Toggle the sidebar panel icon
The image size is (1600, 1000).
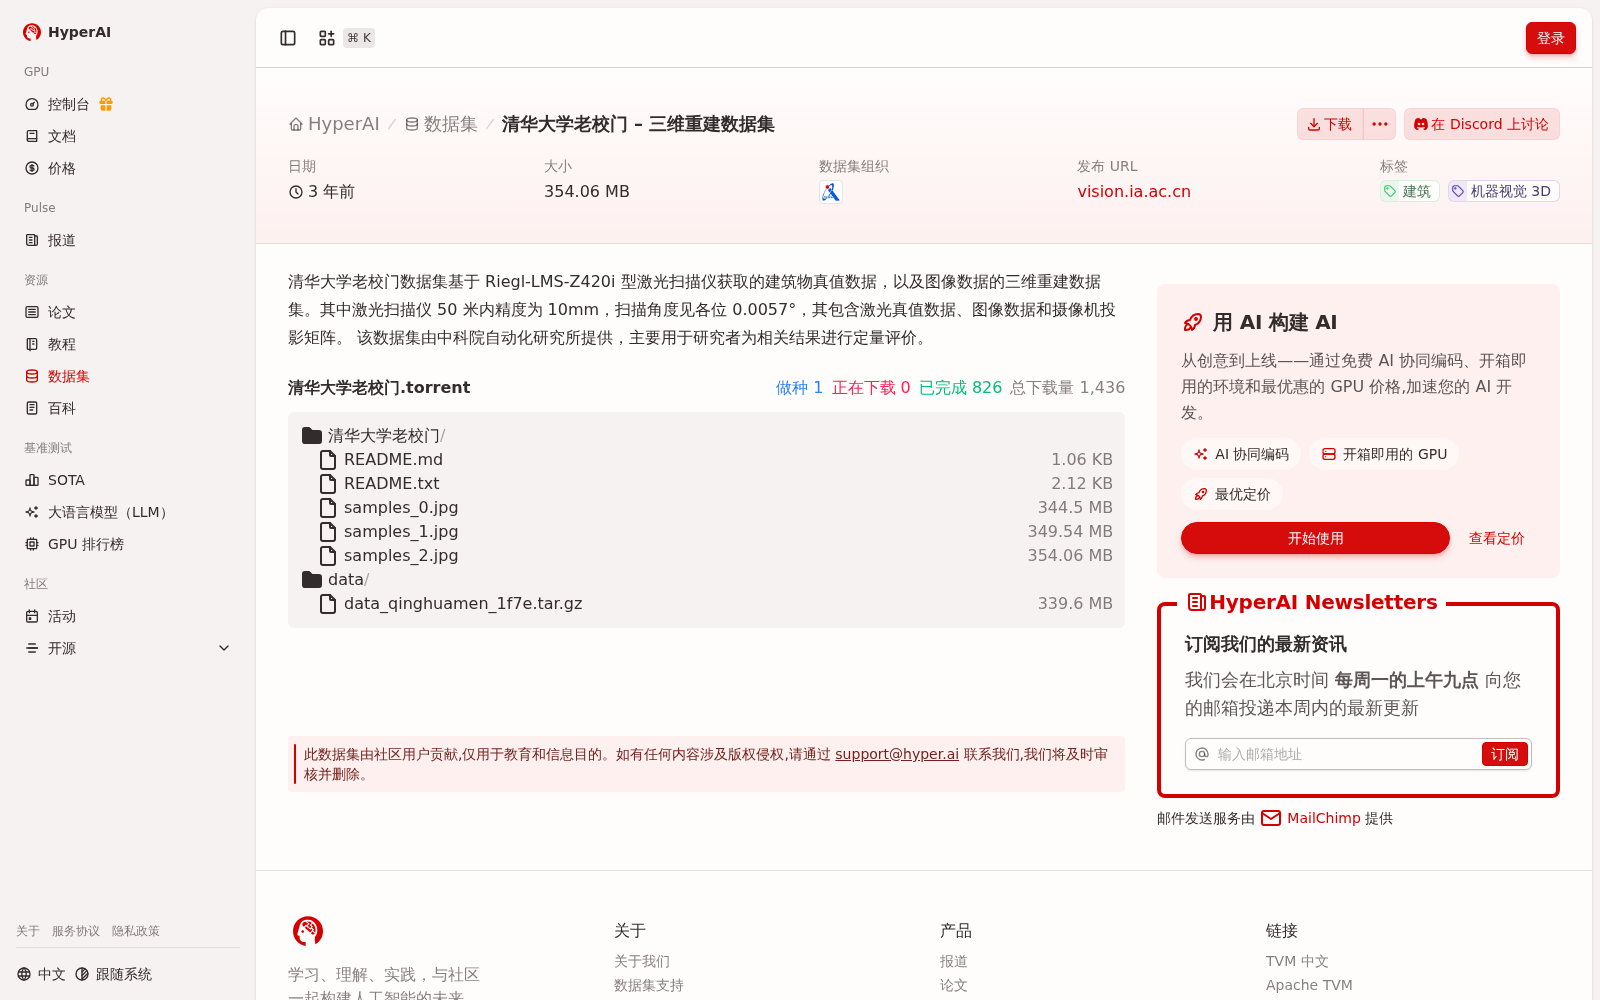288,38
